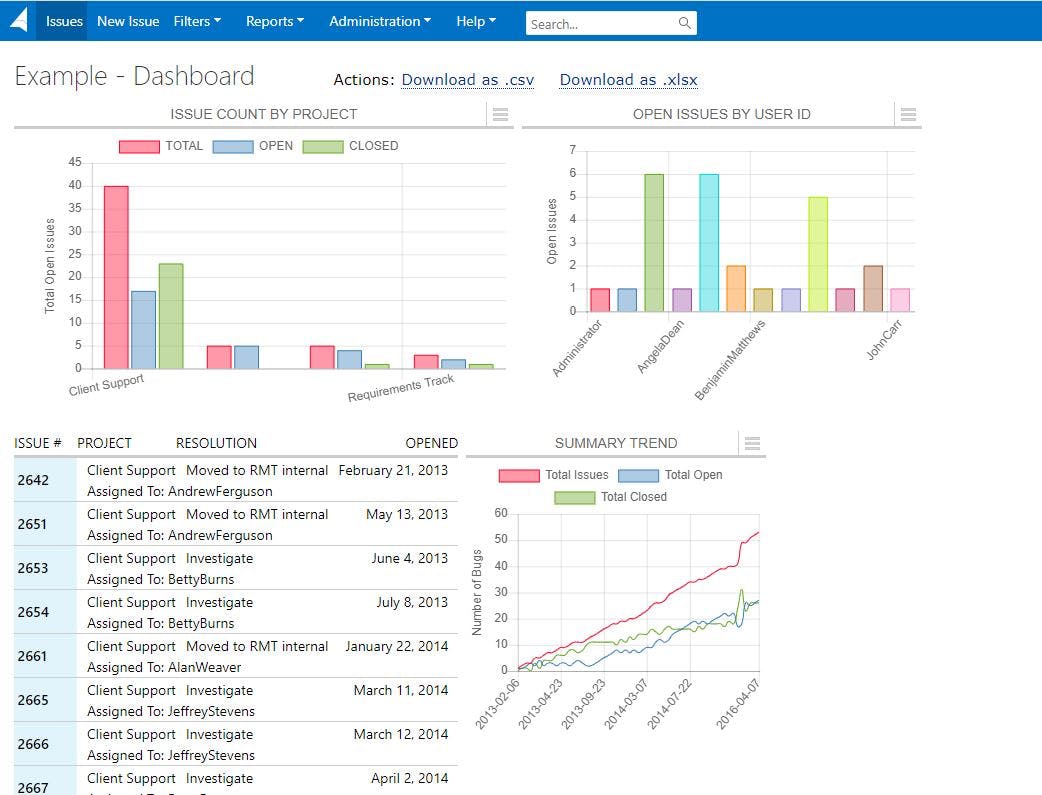Open issue 2654
Viewport: 1042px width, 795px height.
pyautogui.click(x=33, y=612)
